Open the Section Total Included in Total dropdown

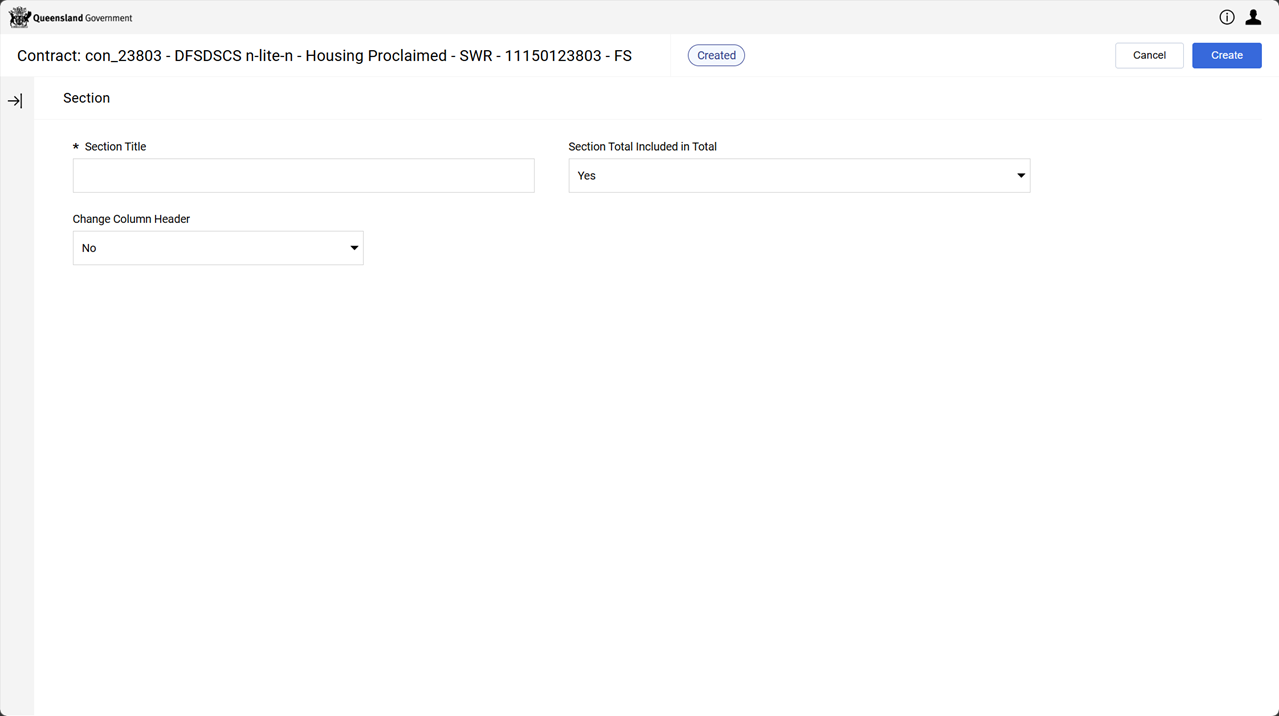point(798,176)
